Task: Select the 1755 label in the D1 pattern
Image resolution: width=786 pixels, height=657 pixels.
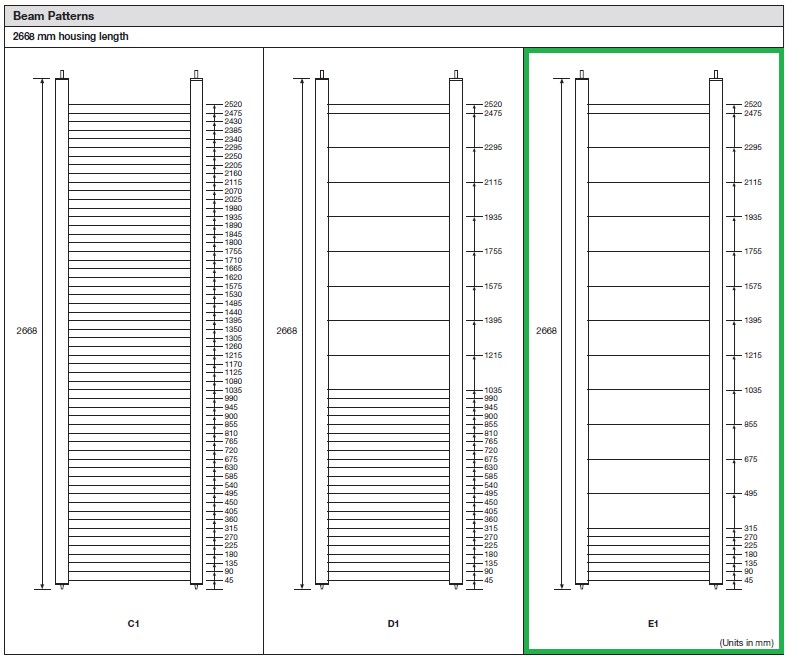Action: (493, 252)
